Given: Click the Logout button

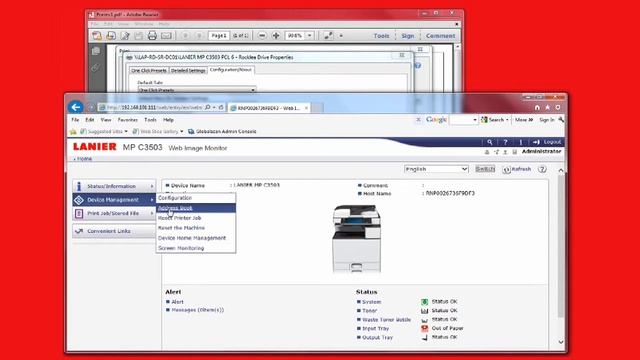Looking at the screenshot, I should pos(547,142).
